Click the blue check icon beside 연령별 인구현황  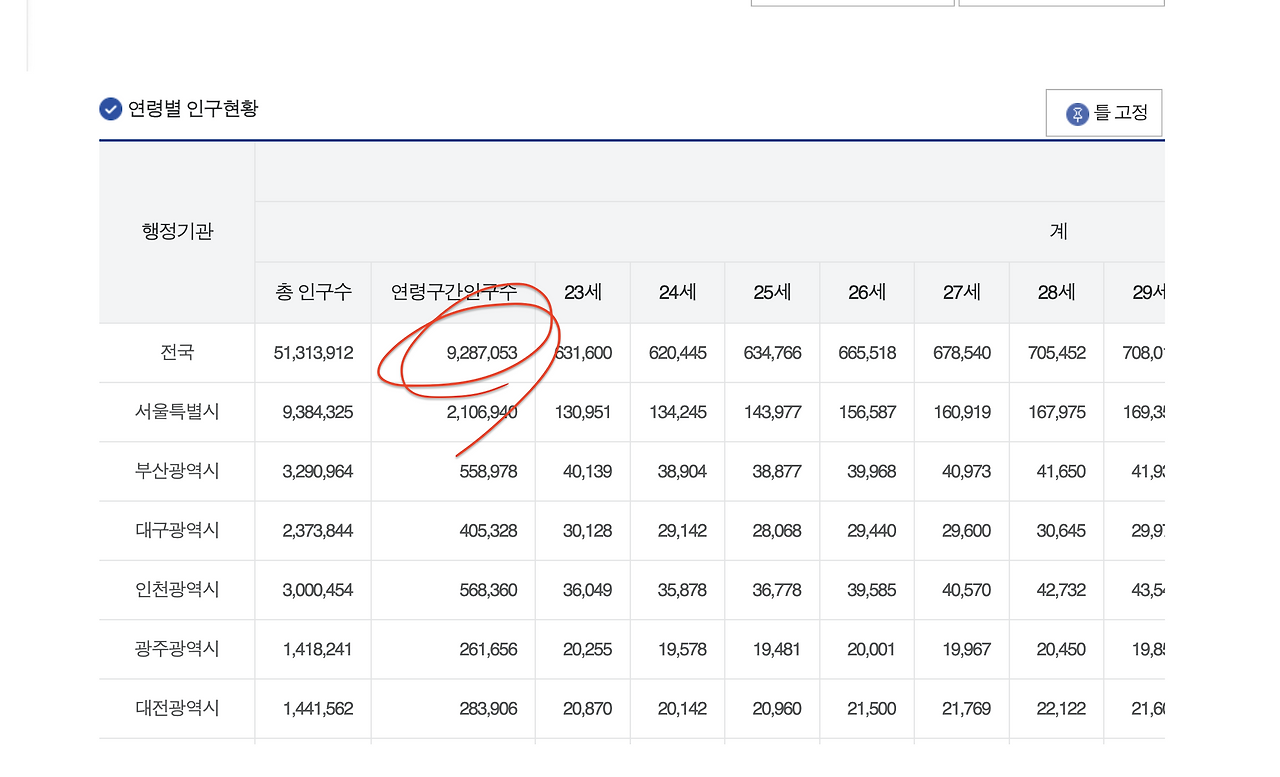111,109
